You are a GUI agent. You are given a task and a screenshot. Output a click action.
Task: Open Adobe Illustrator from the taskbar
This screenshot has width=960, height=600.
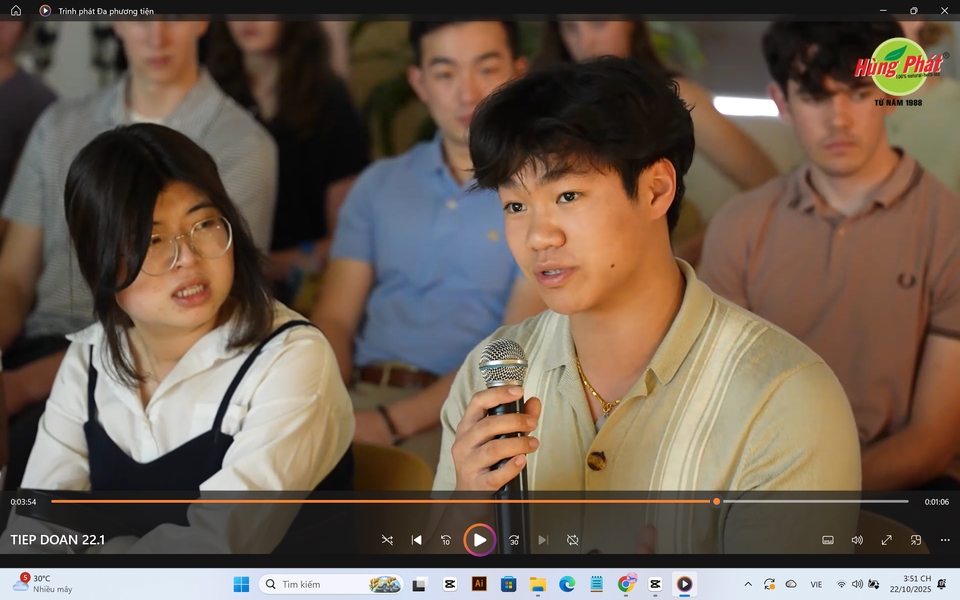point(479,584)
